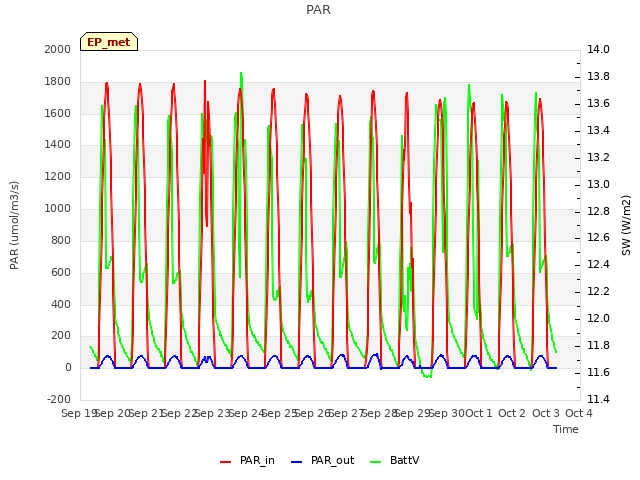Click the BattV dip below zero on Sep 29
640x480 pixels.
[x=427, y=376]
